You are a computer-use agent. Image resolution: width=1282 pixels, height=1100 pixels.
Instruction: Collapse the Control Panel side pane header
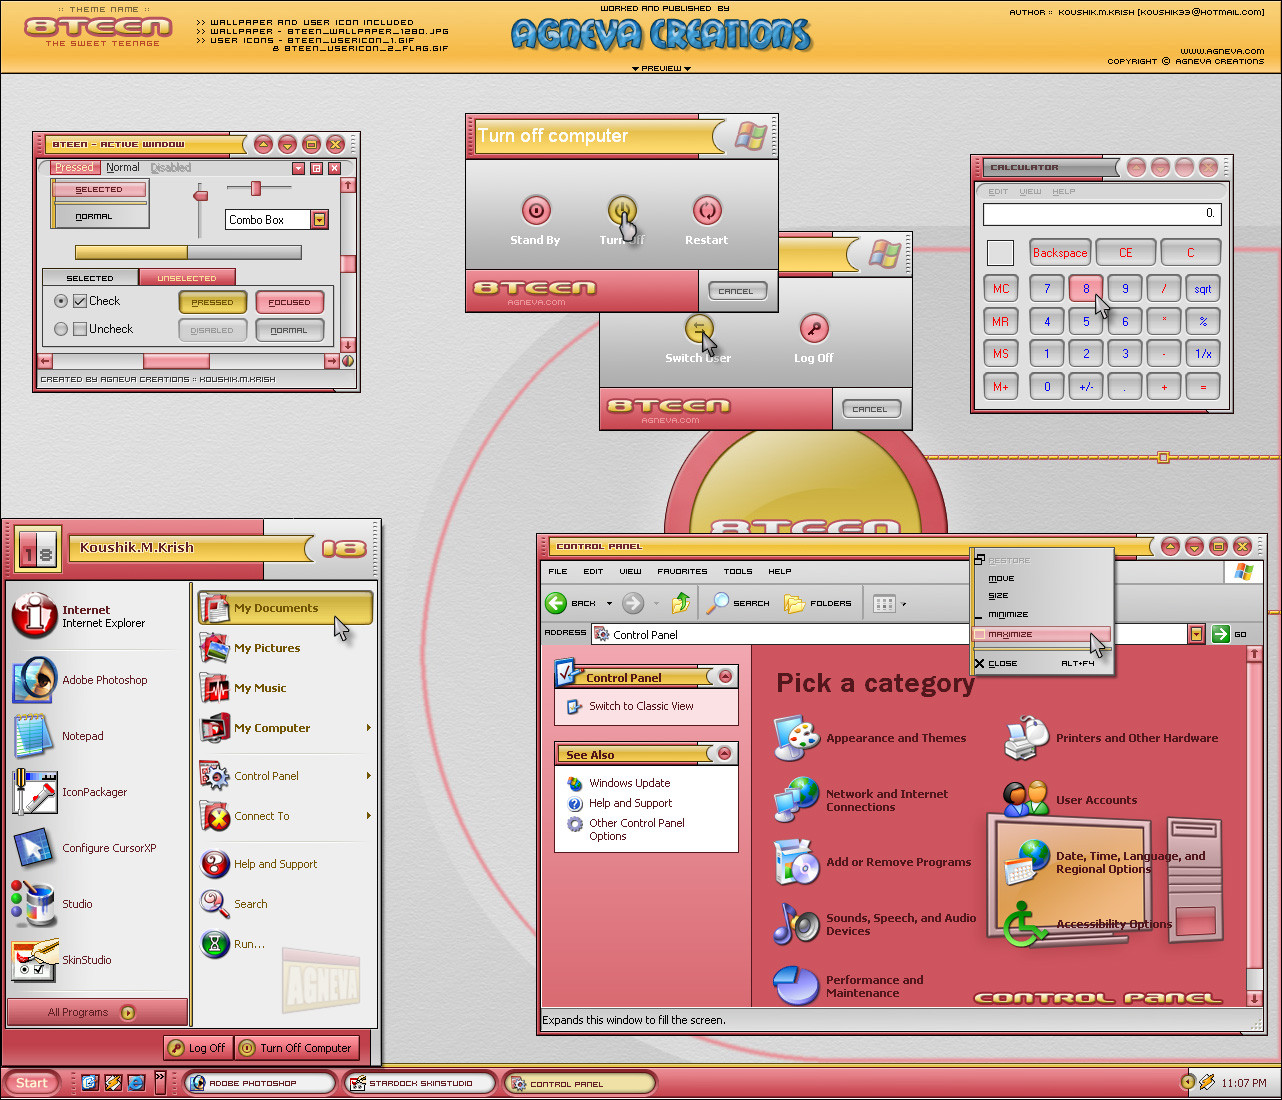pyautogui.click(x=726, y=677)
